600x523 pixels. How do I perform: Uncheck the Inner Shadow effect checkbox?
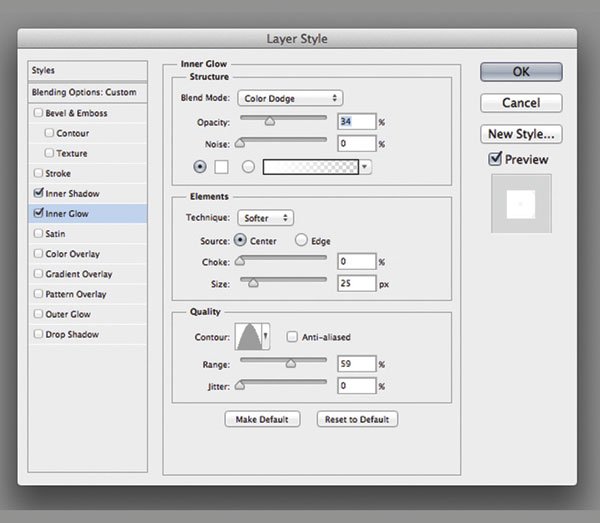point(38,193)
